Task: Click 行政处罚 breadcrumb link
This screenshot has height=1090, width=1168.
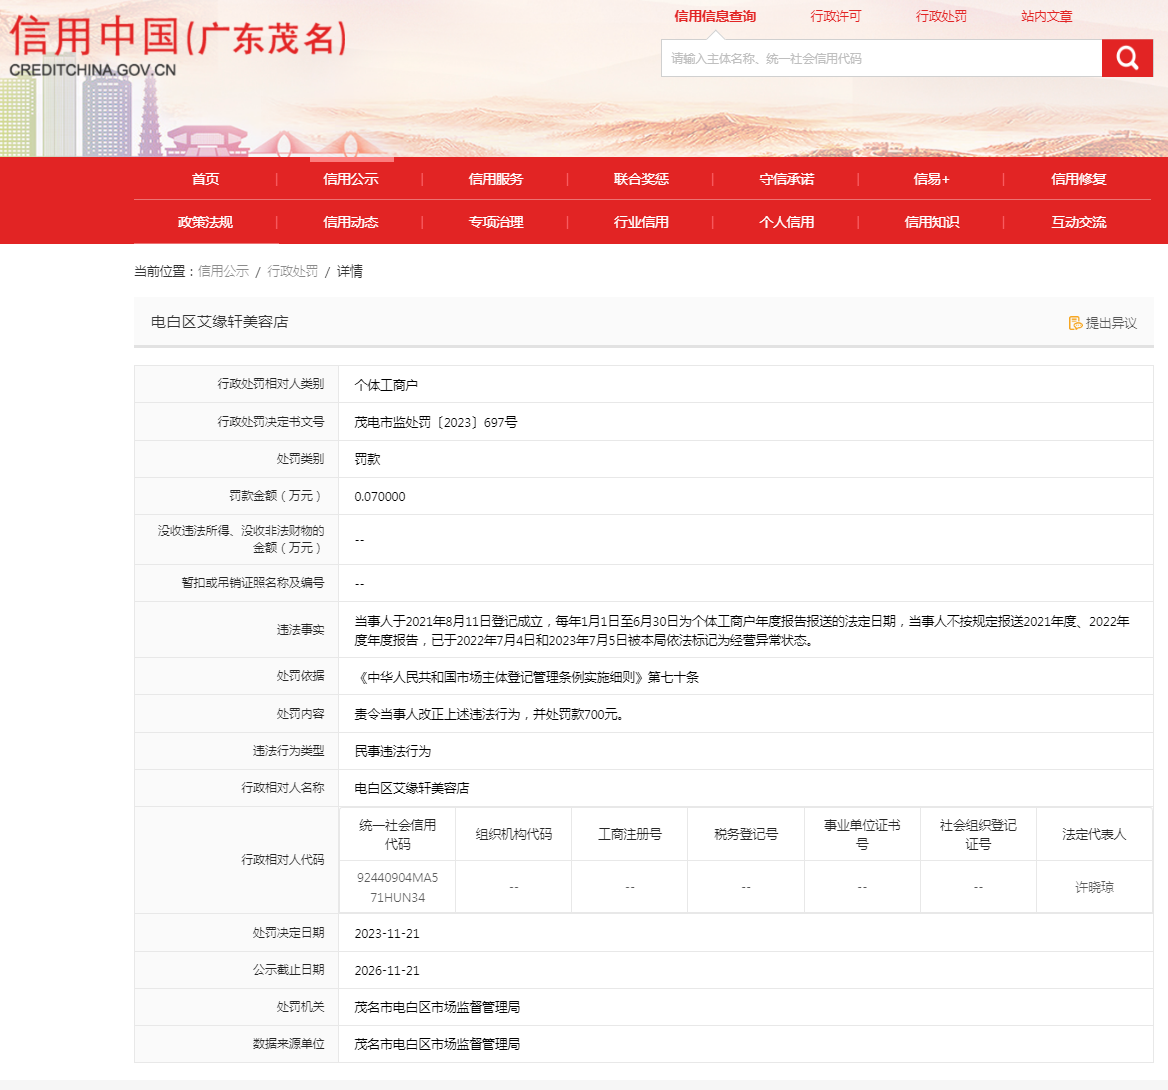Action: [x=292, y=271]
